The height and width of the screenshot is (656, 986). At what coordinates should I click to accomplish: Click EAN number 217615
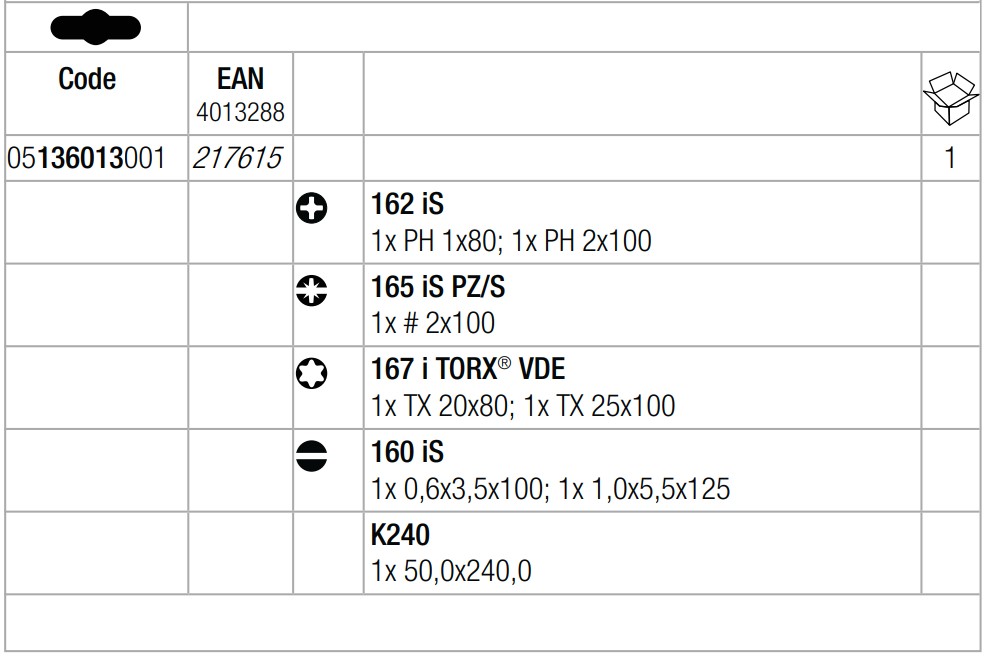(238, 158)
